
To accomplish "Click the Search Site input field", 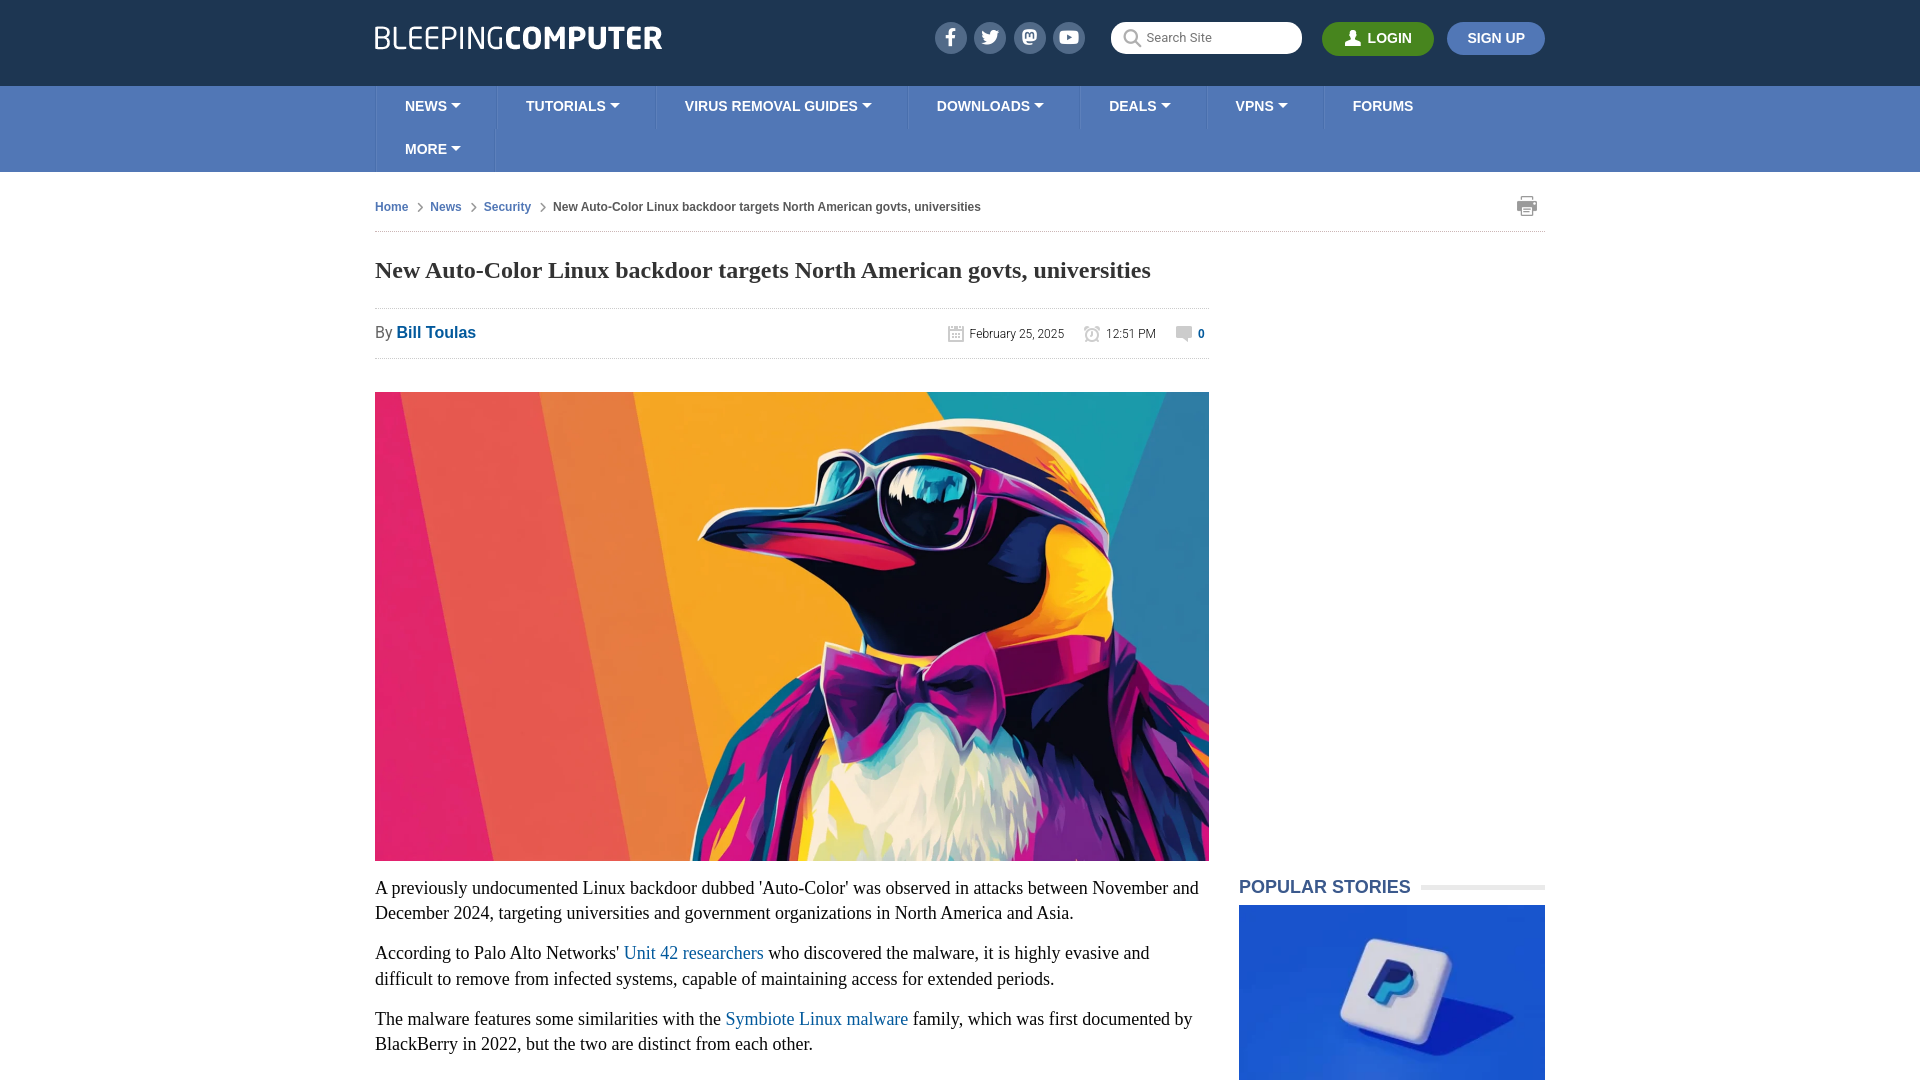I will click(x=1205, y=37).
